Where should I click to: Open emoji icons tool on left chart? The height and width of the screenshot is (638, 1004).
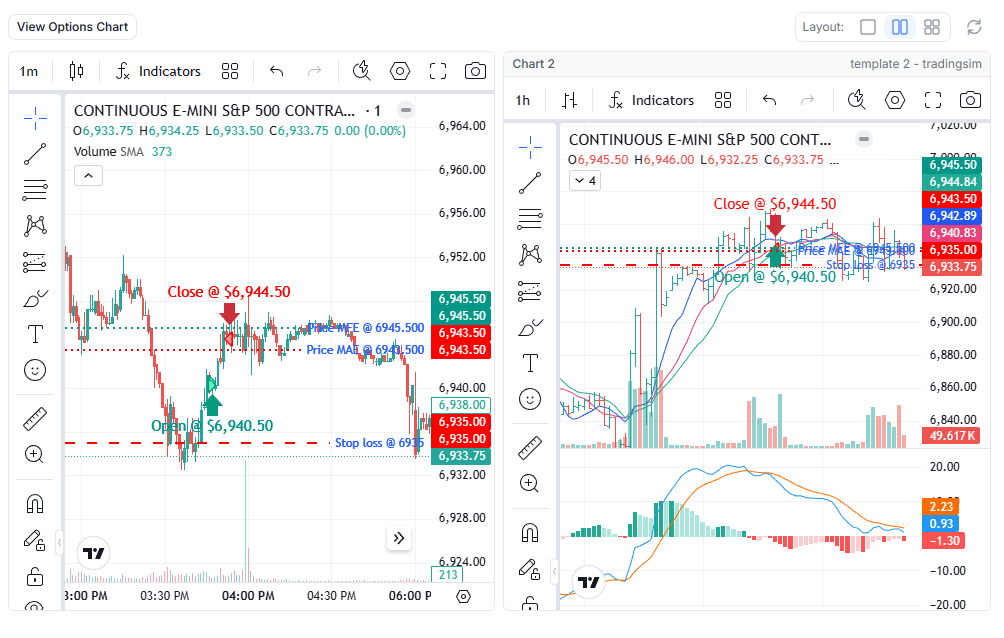coord(35,370)
